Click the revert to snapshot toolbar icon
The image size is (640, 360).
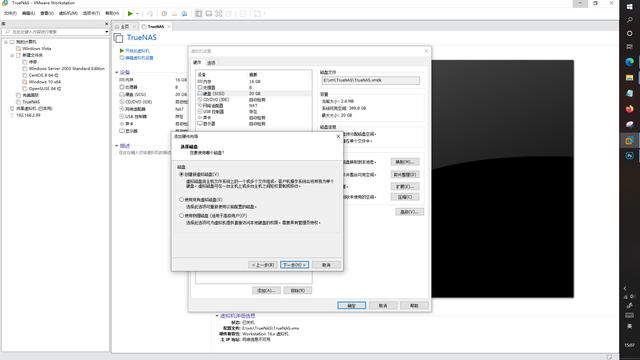point(174,13)
